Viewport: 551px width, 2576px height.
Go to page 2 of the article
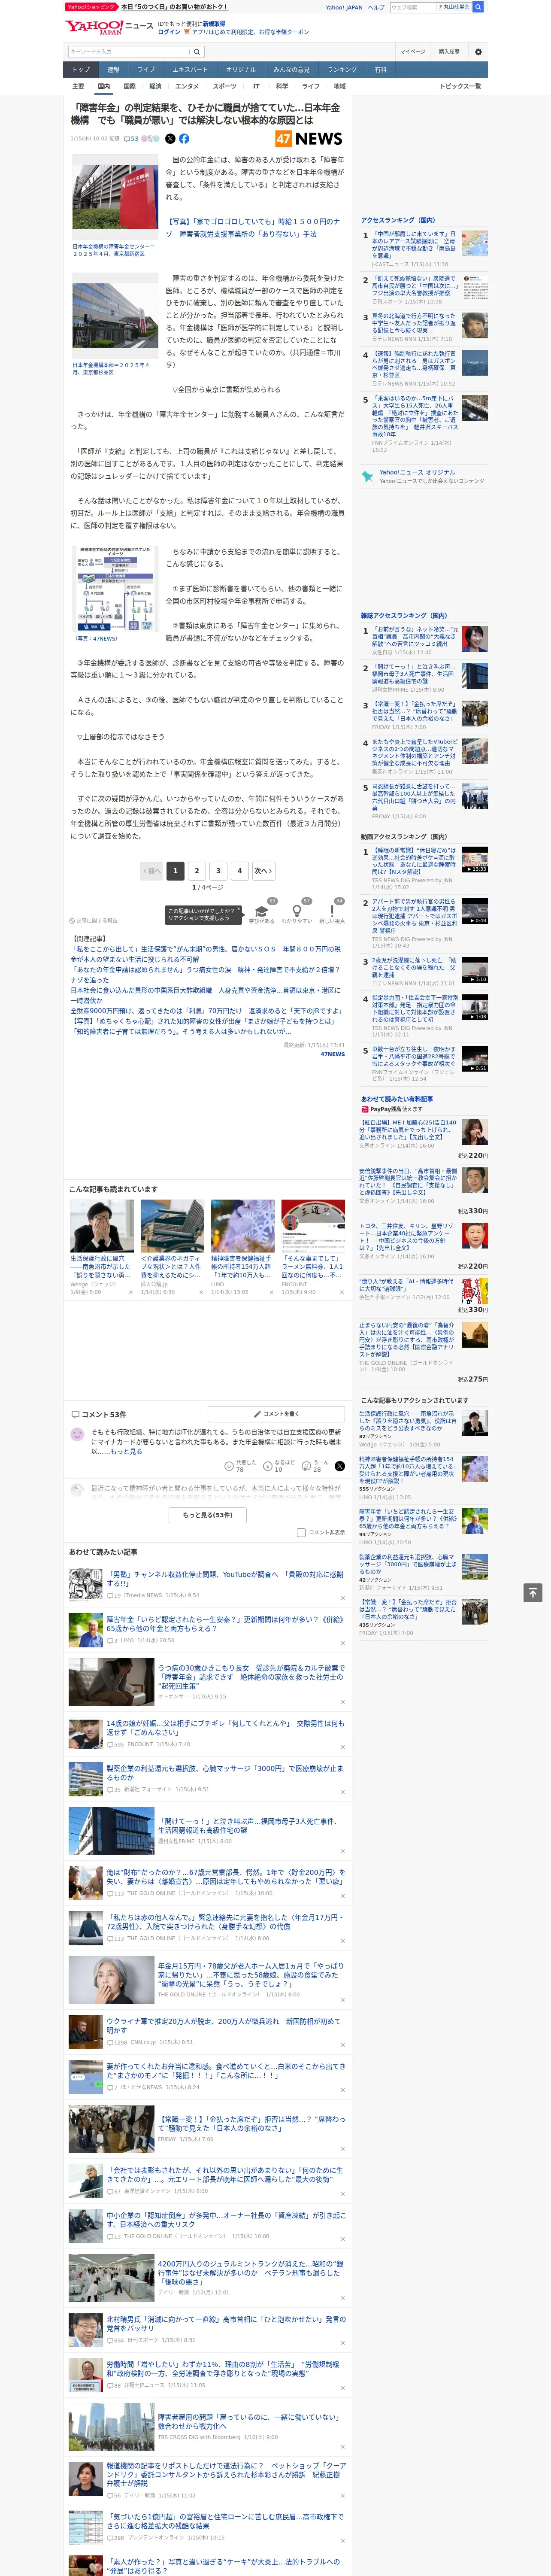tap(197, 871)
